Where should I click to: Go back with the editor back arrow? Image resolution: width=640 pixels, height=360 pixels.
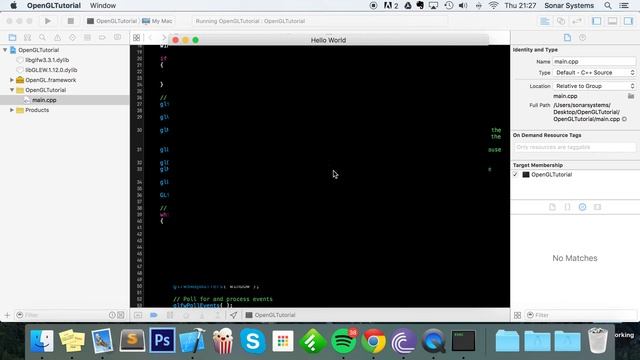pyautogui.click(x=151, y=38)
